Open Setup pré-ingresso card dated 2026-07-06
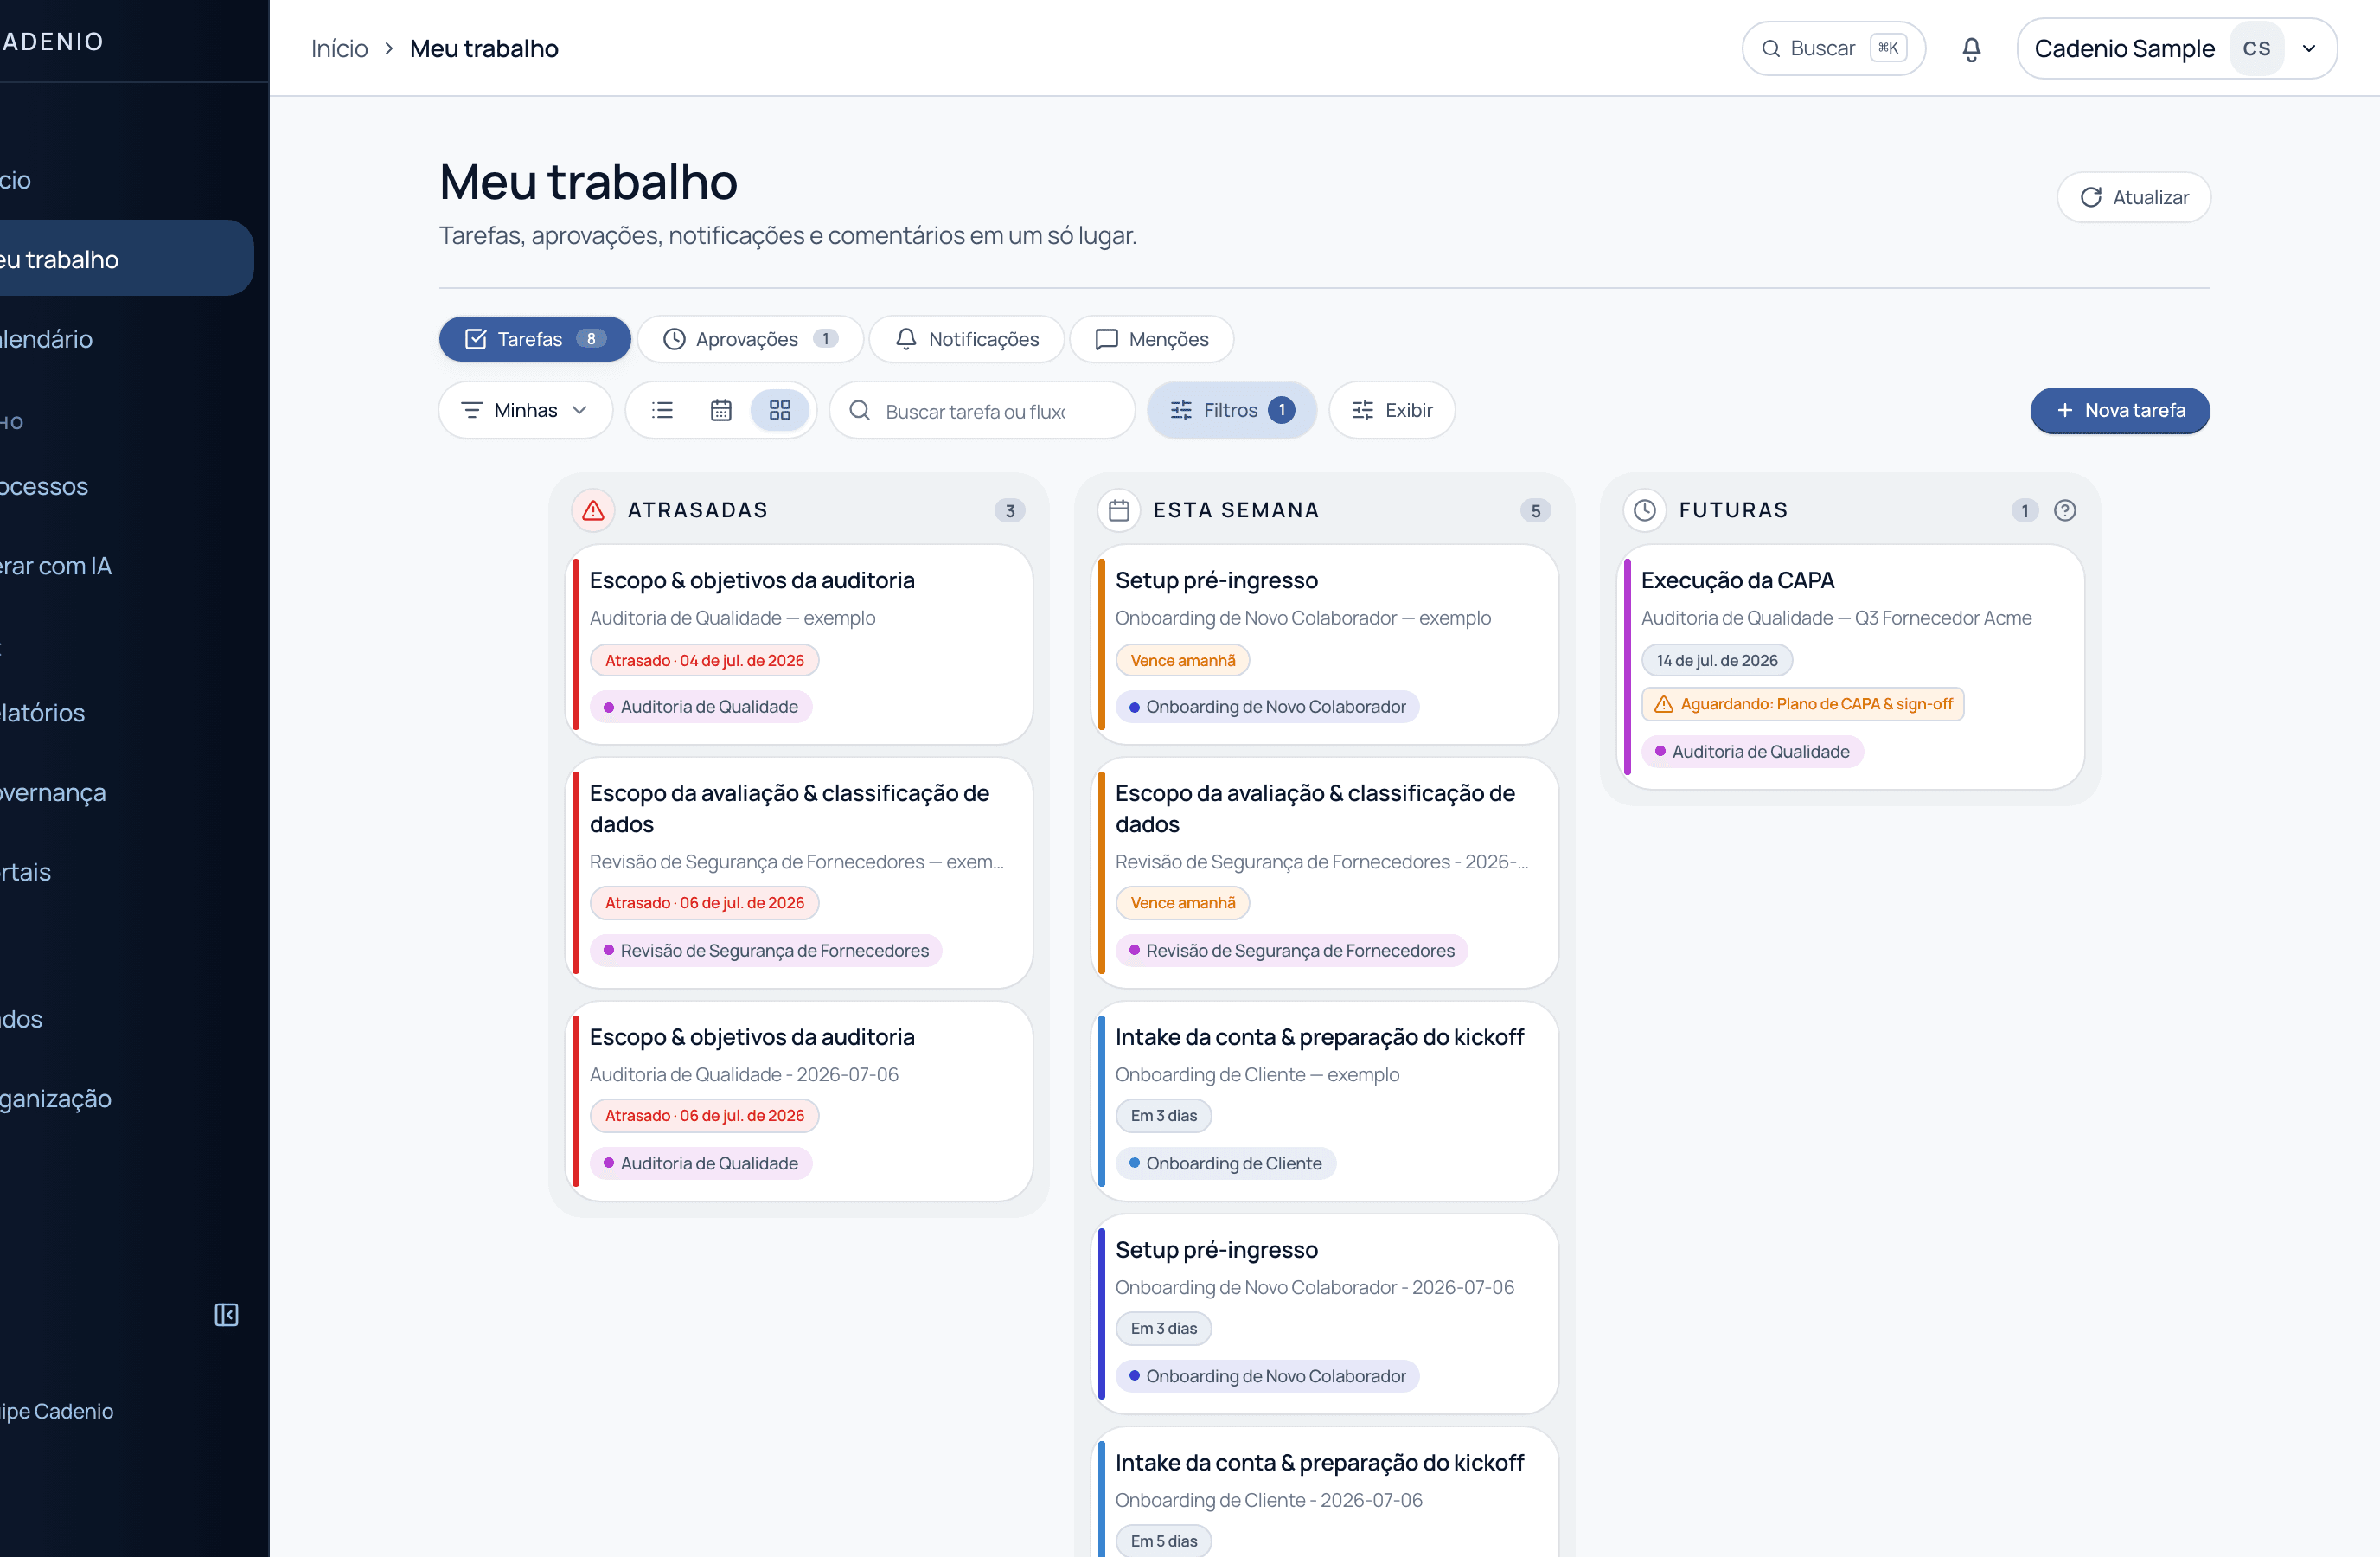Image resolution: width=2380 pixels, height=1557 pixels. pyautogui.click(x=1325, y=1314)
